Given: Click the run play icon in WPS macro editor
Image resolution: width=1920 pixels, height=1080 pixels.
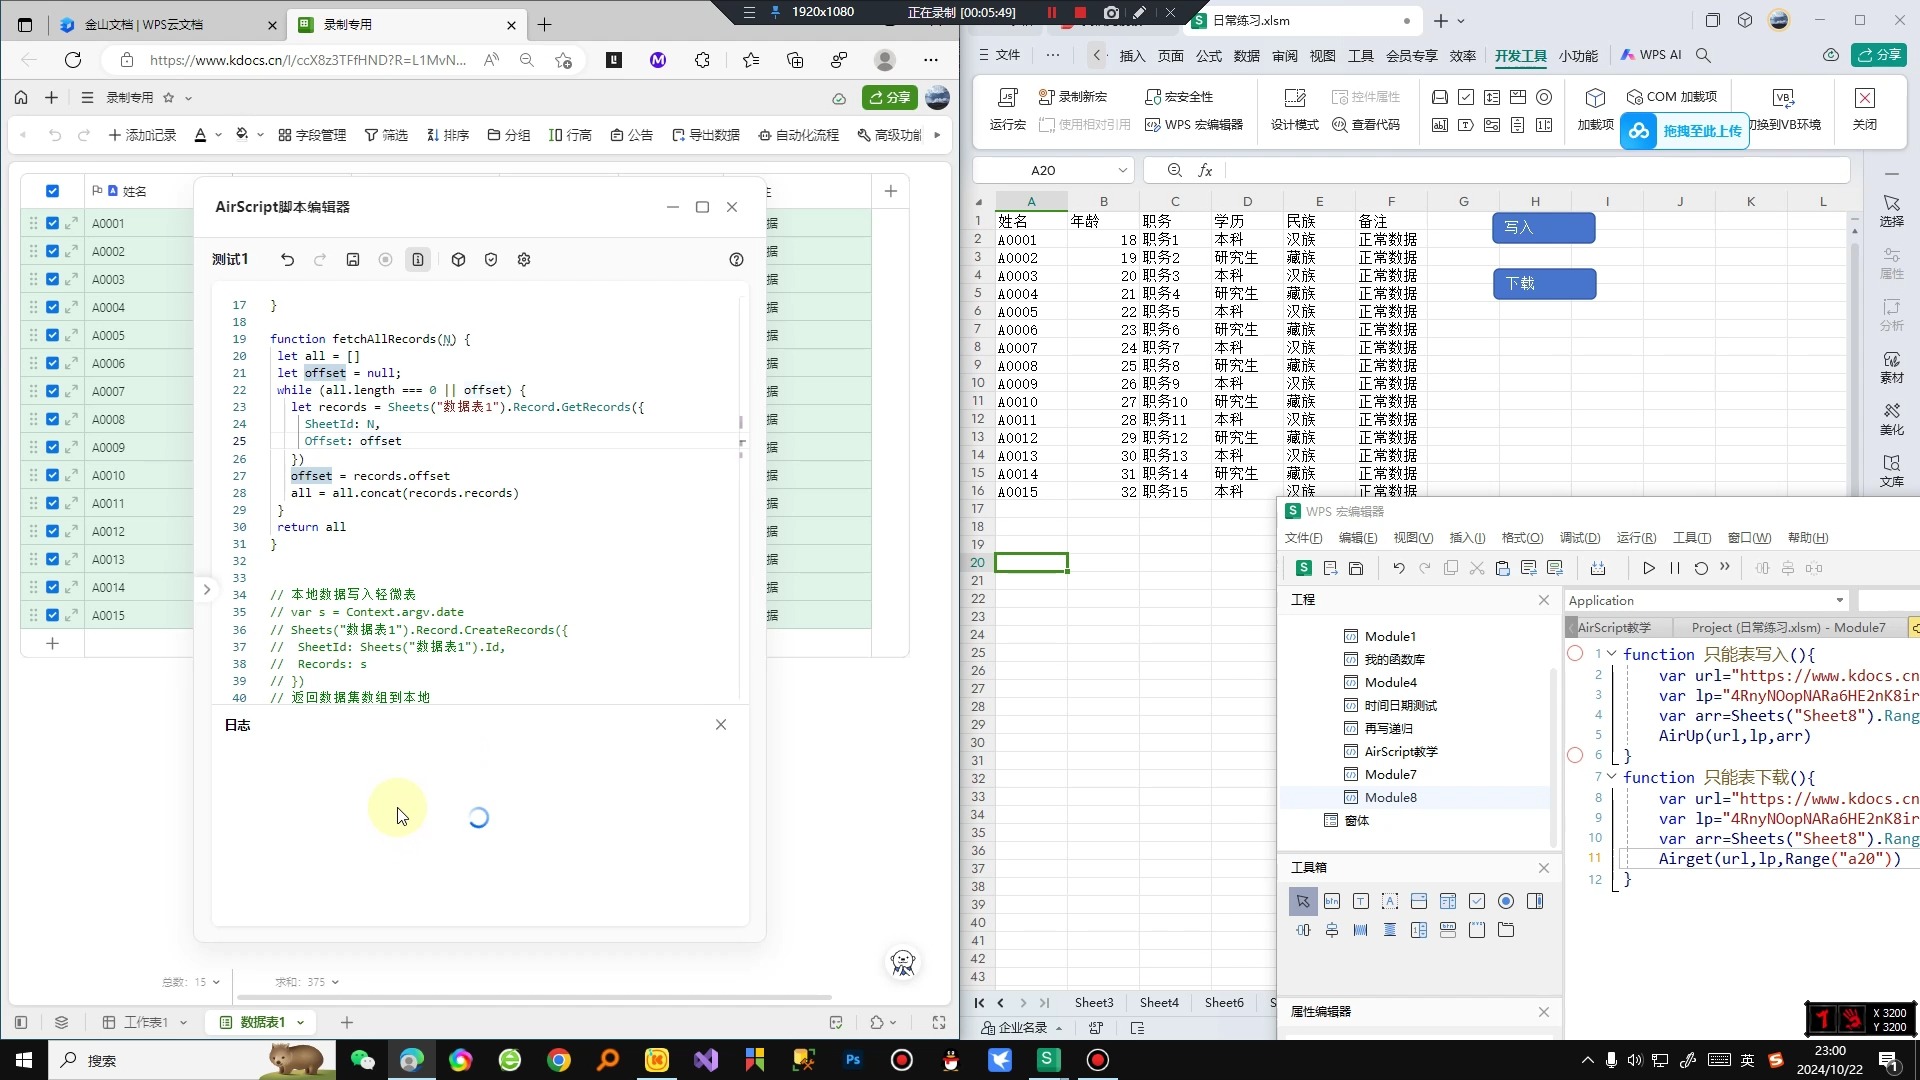Looking at the screenshot, I should coord(1649,568).
